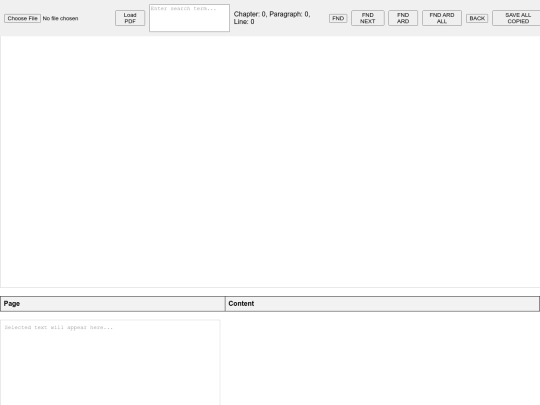Image resolution: width=540 pixels, height=405 pixels.
Task: Click the BACK button
Action: click(477, 18)
